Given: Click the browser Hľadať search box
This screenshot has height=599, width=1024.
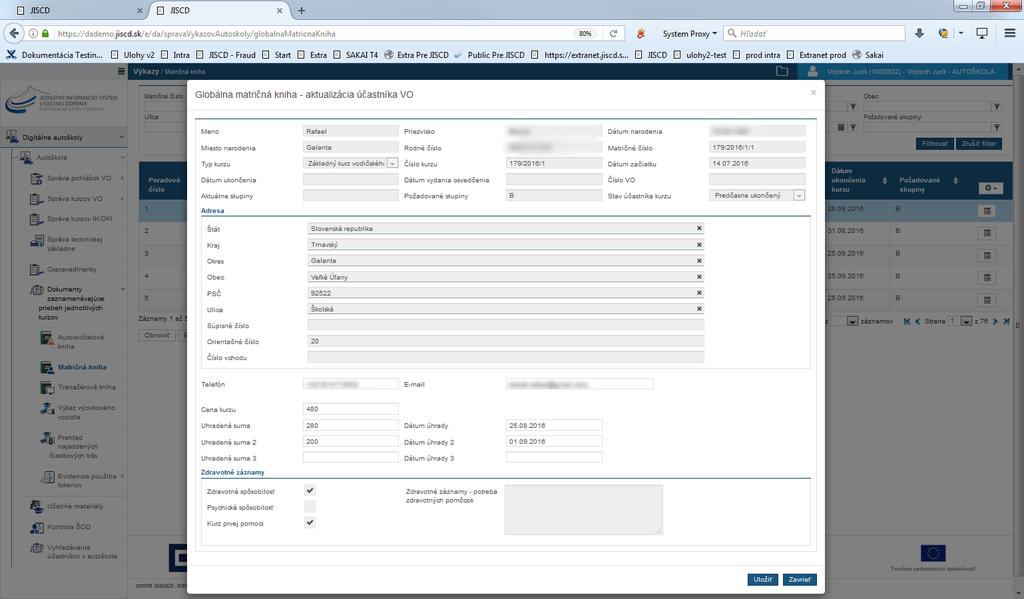Looking at the screenshot, I should click(x=814, y=33).
